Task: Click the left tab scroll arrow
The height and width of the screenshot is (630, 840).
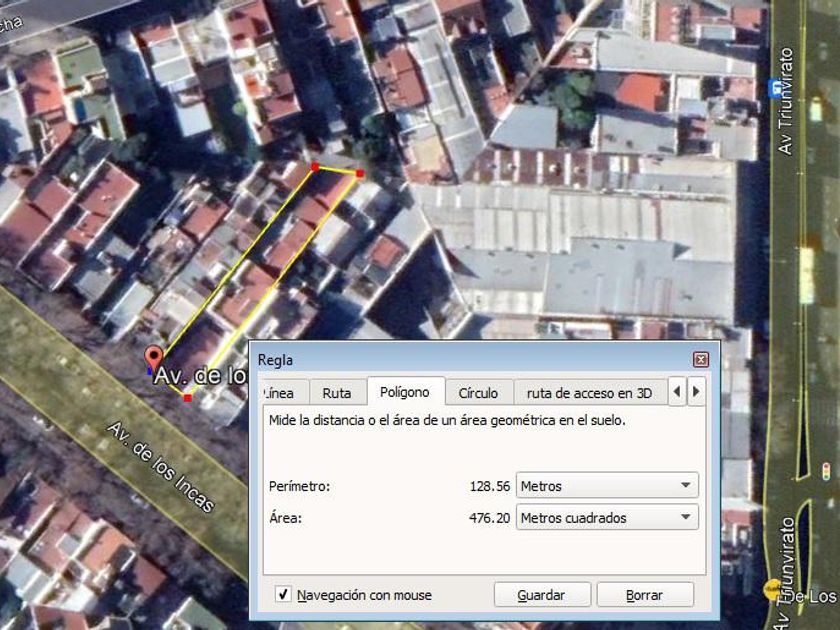Action: 677,392
